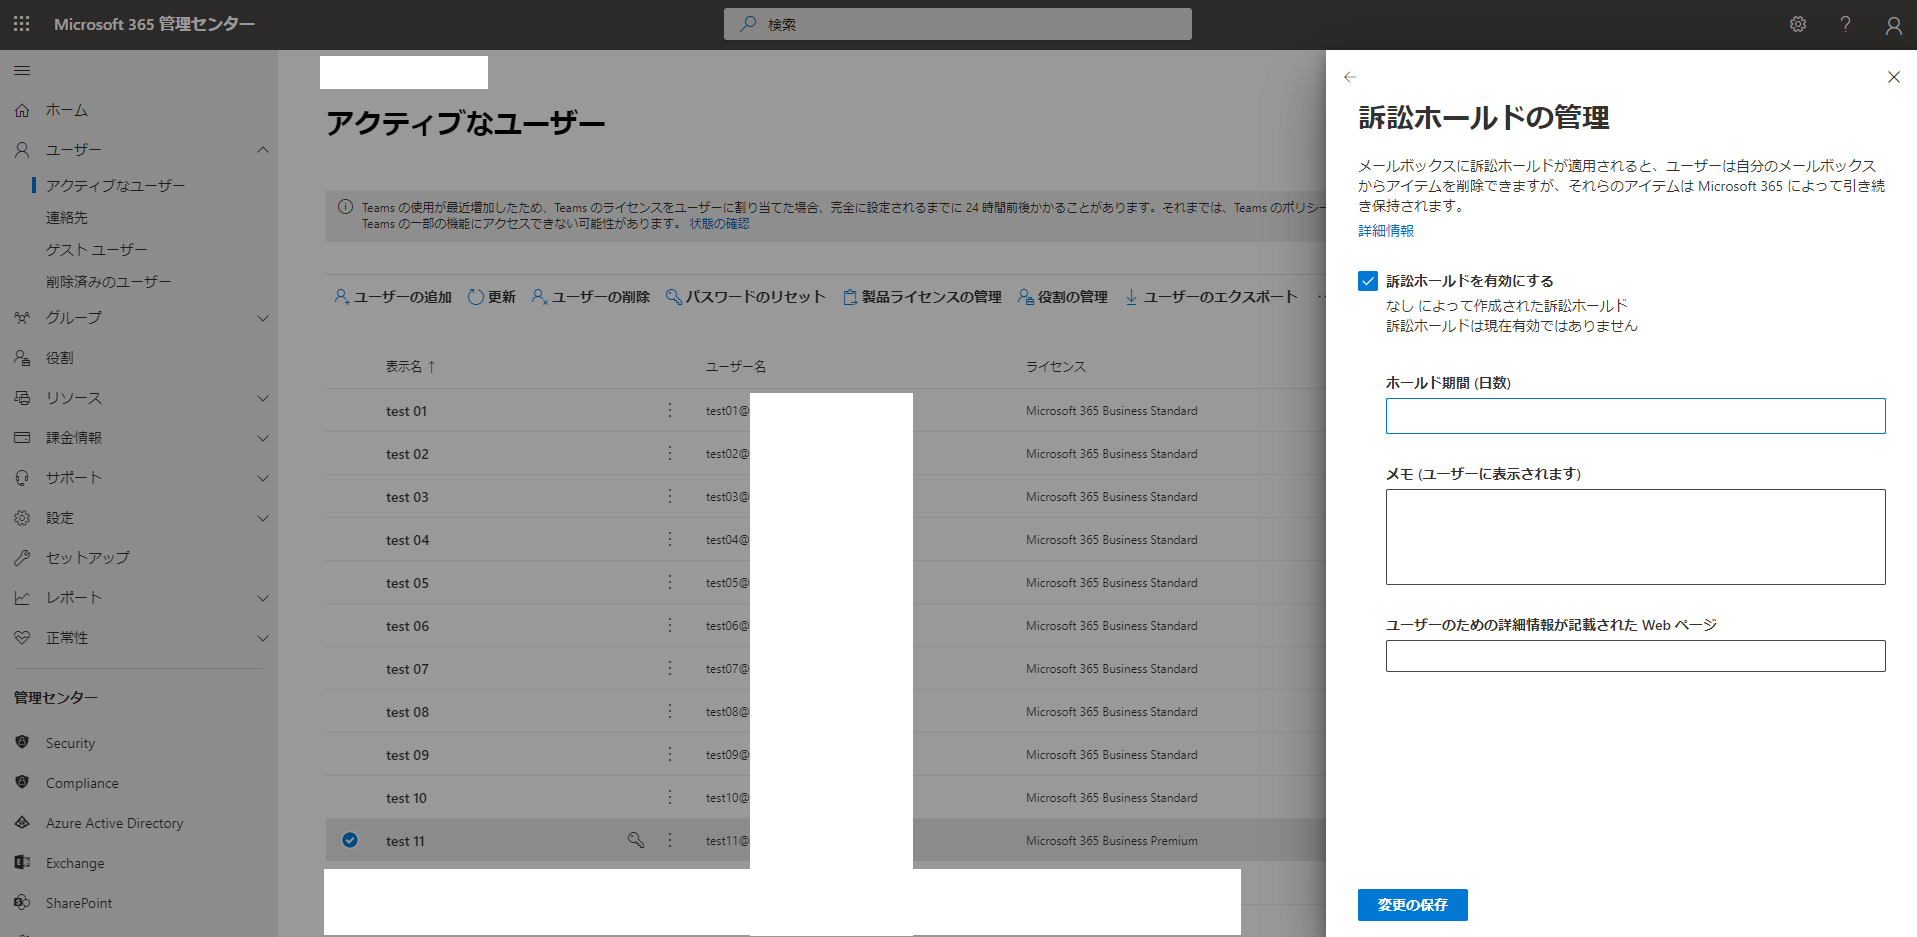Click ユーザーの削除 command
Image resolution: width=1917 pixels, height=937 pixels.
(x=591, y=297)
